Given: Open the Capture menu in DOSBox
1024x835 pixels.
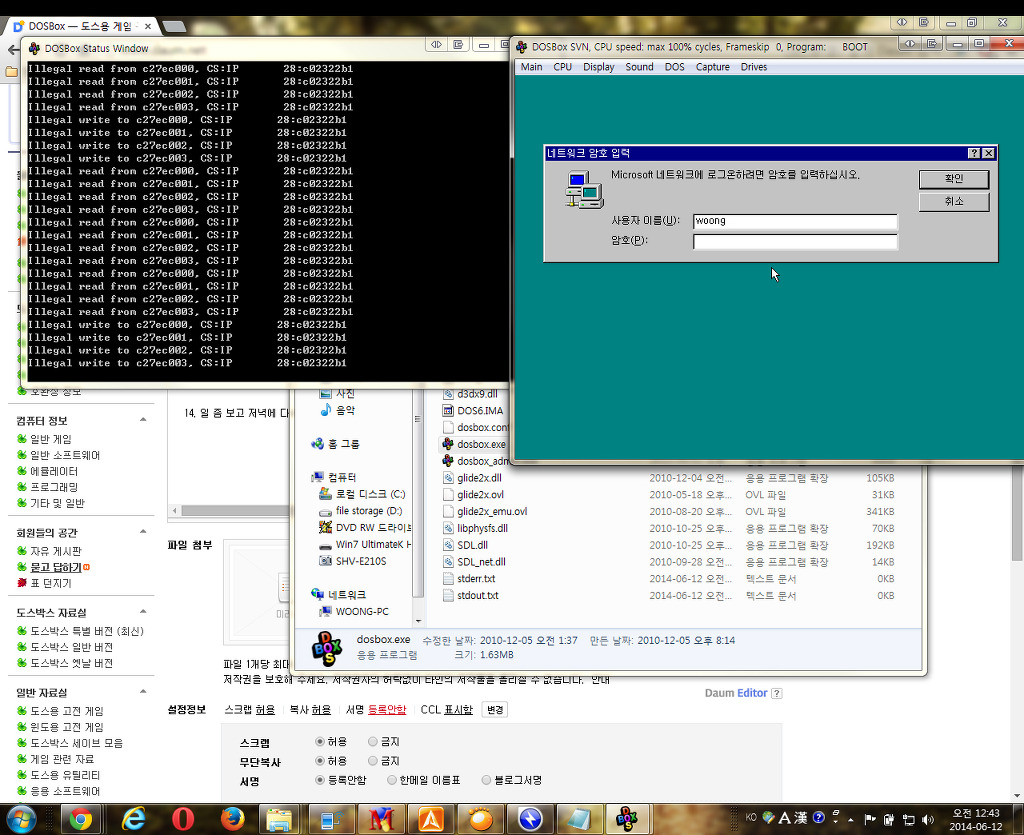Looking at the screenshot, I should pyautogui.click(x=712, y=67).
